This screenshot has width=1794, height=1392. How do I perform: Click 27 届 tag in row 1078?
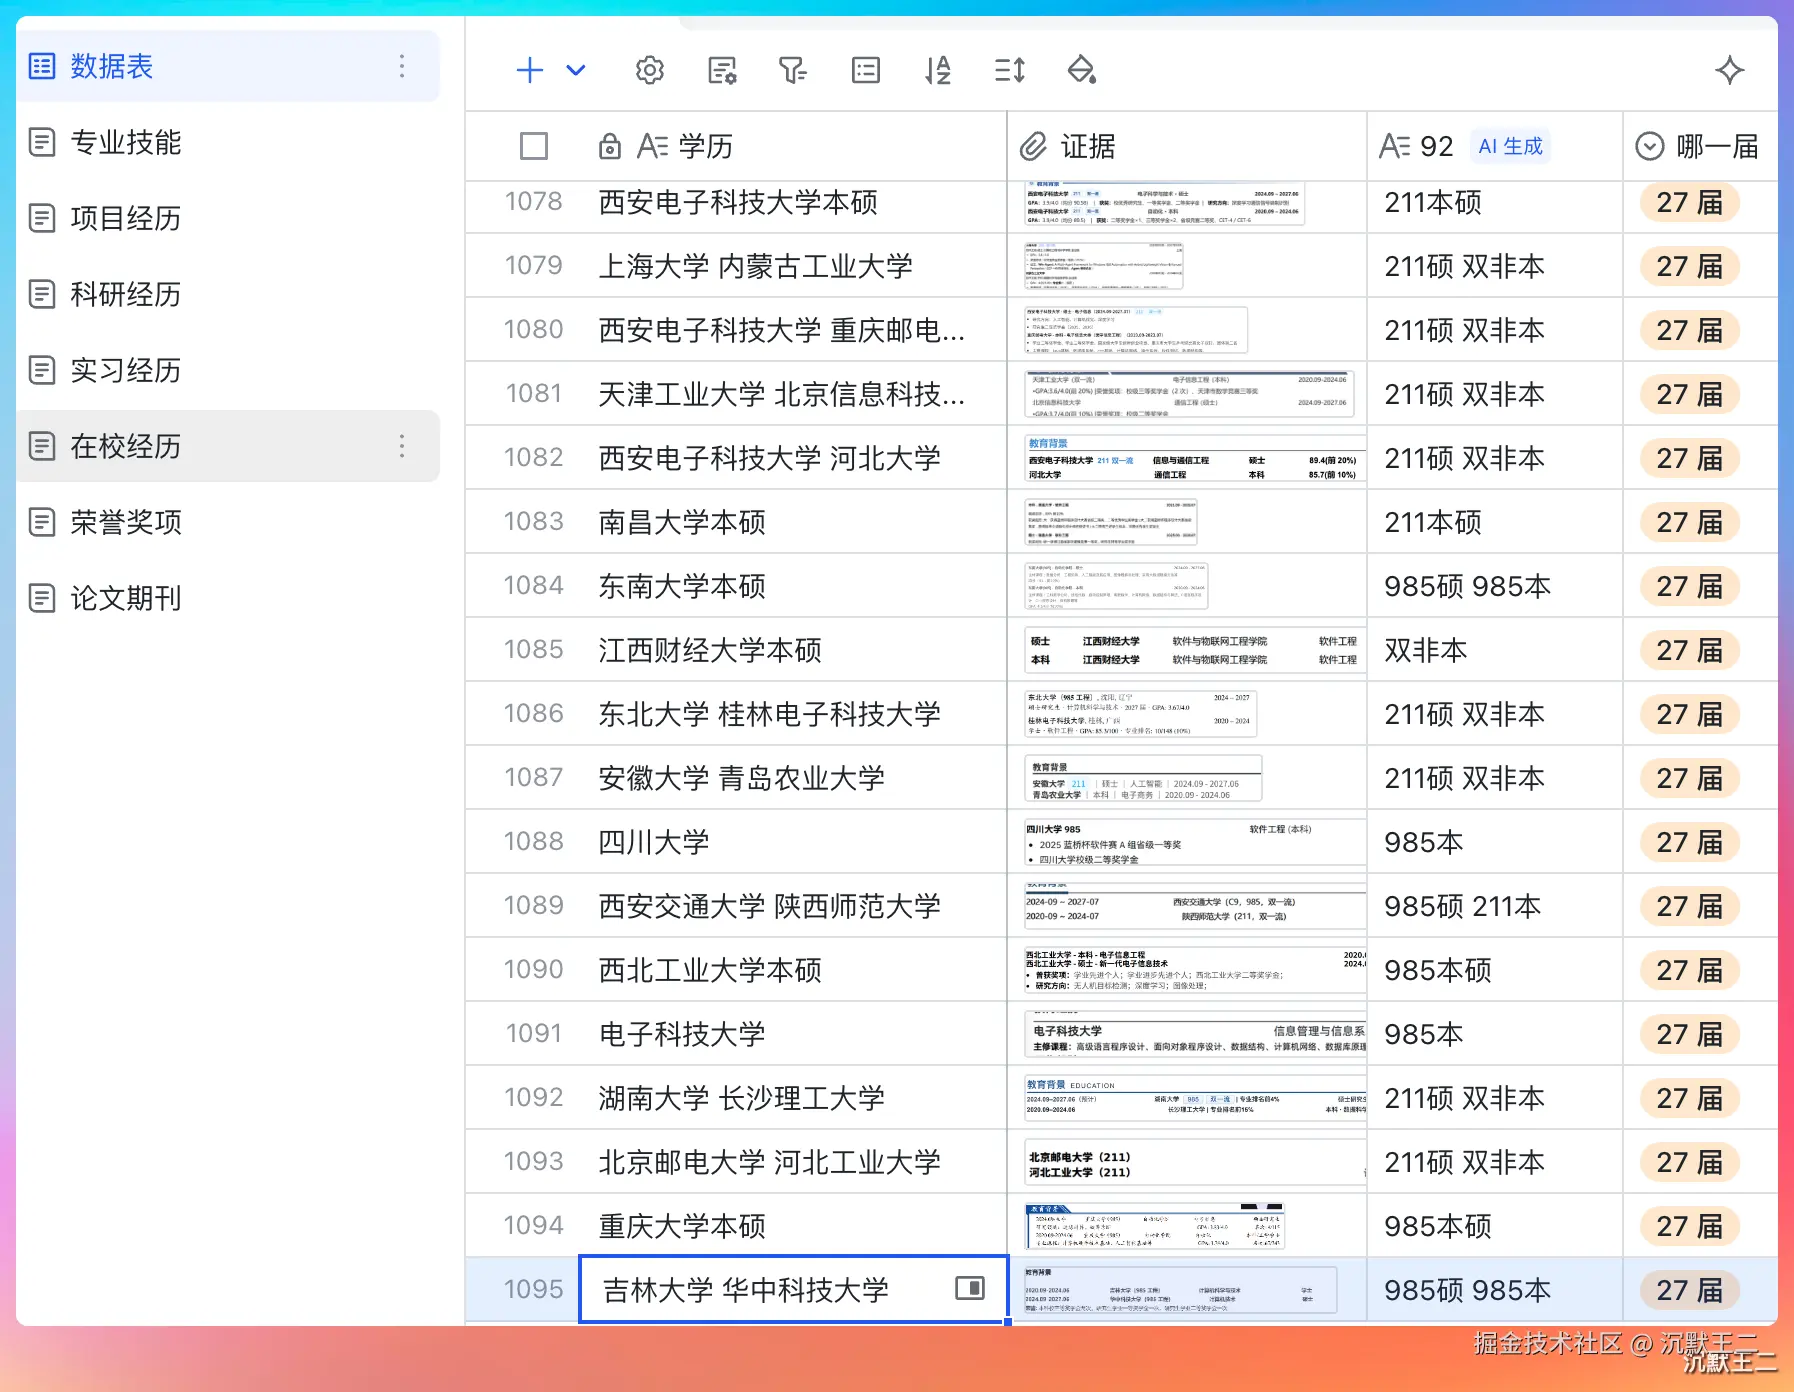1689,203
